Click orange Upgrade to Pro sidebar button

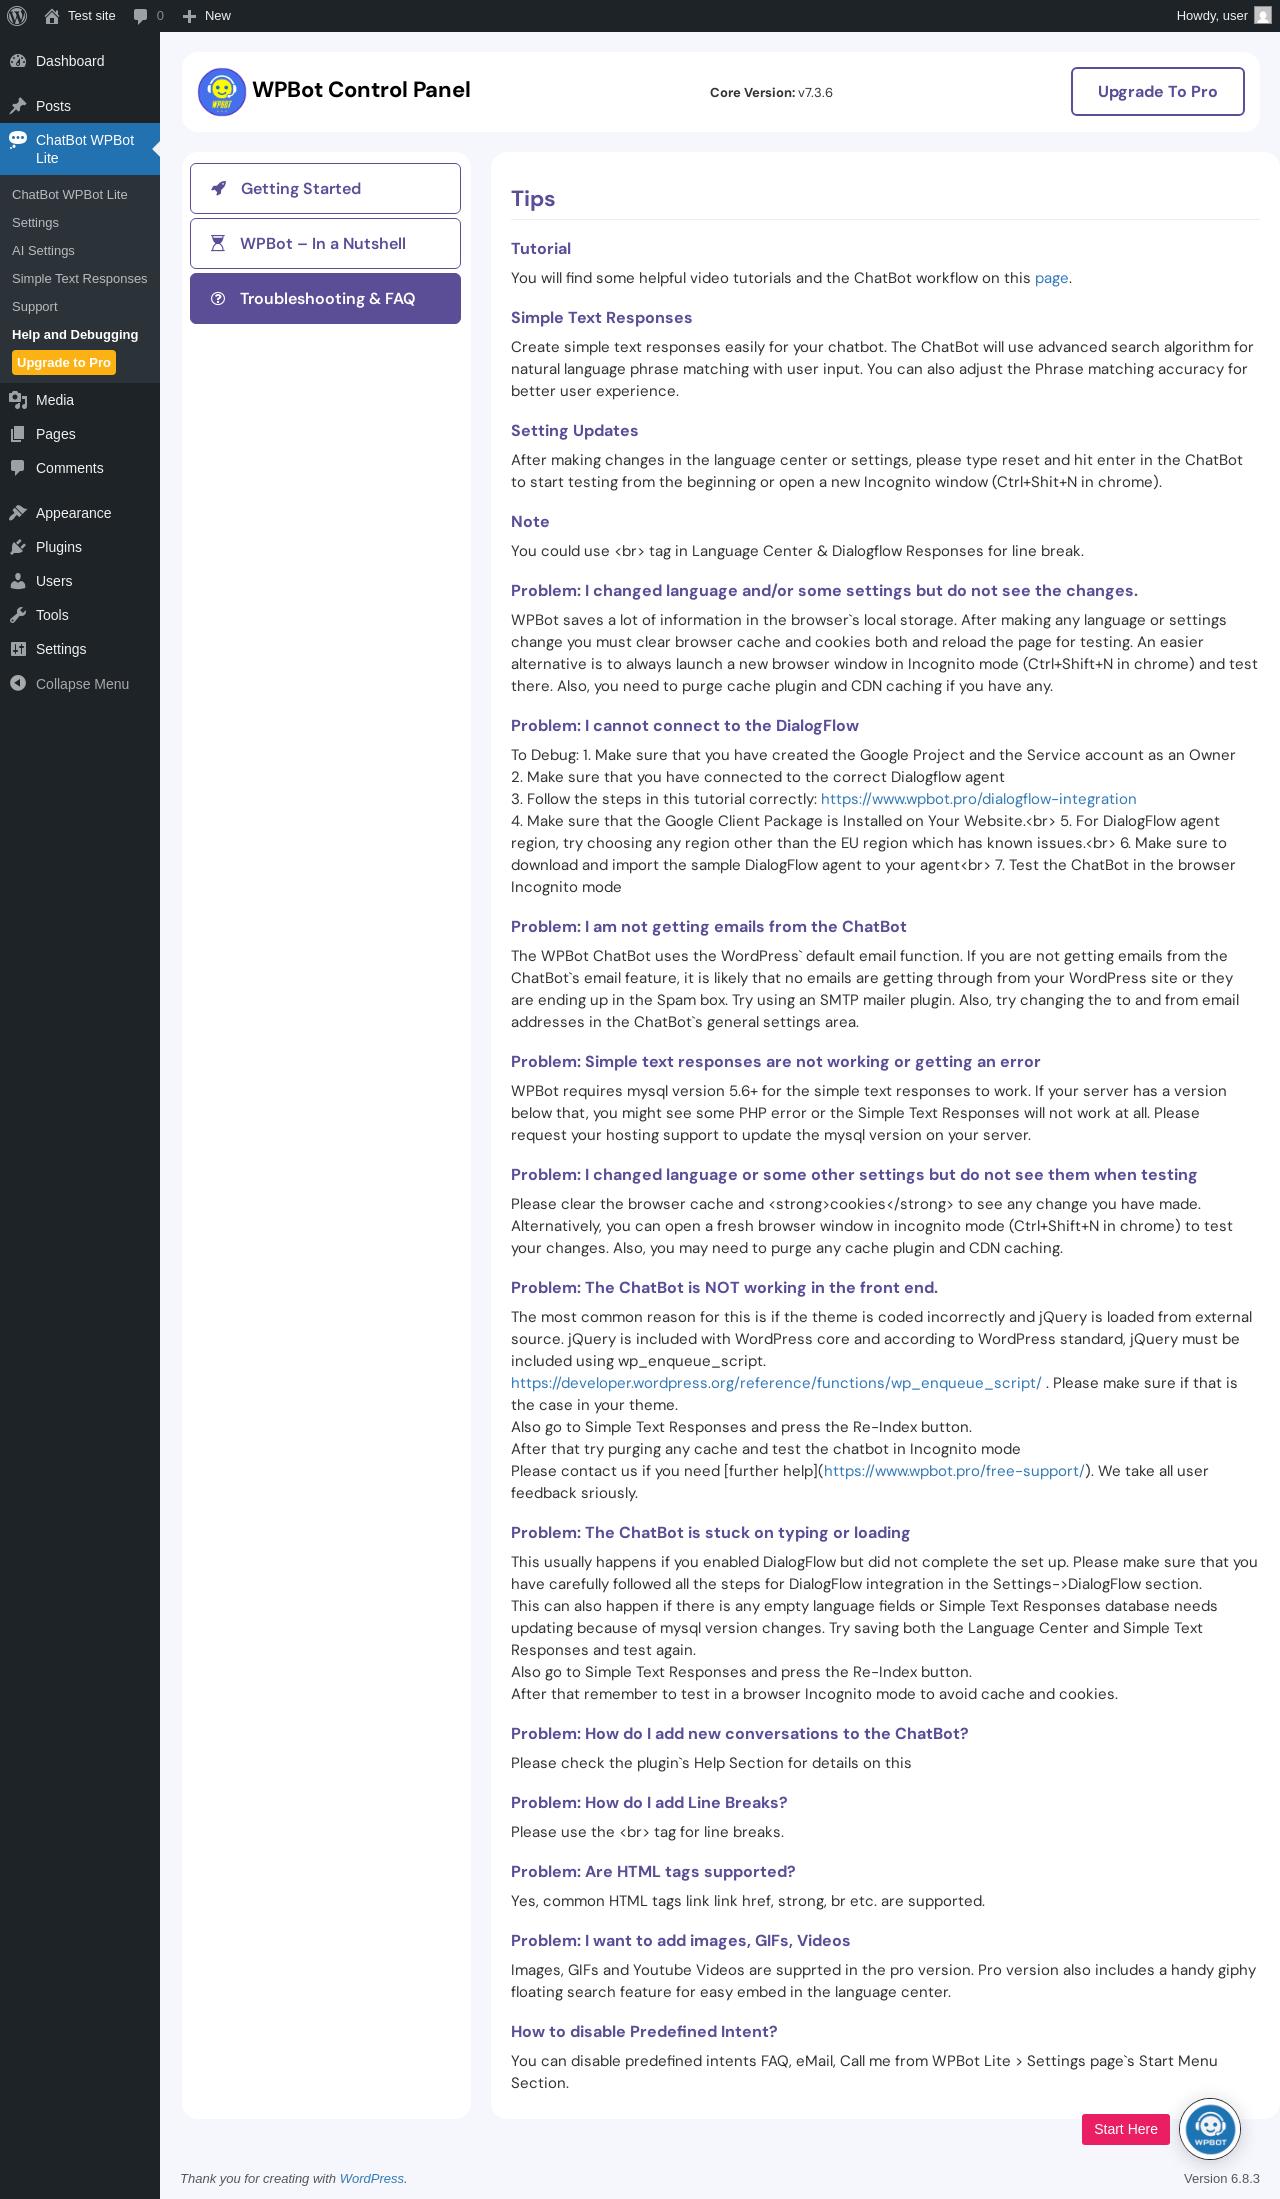pyautogui.click(x=64, y=363)
